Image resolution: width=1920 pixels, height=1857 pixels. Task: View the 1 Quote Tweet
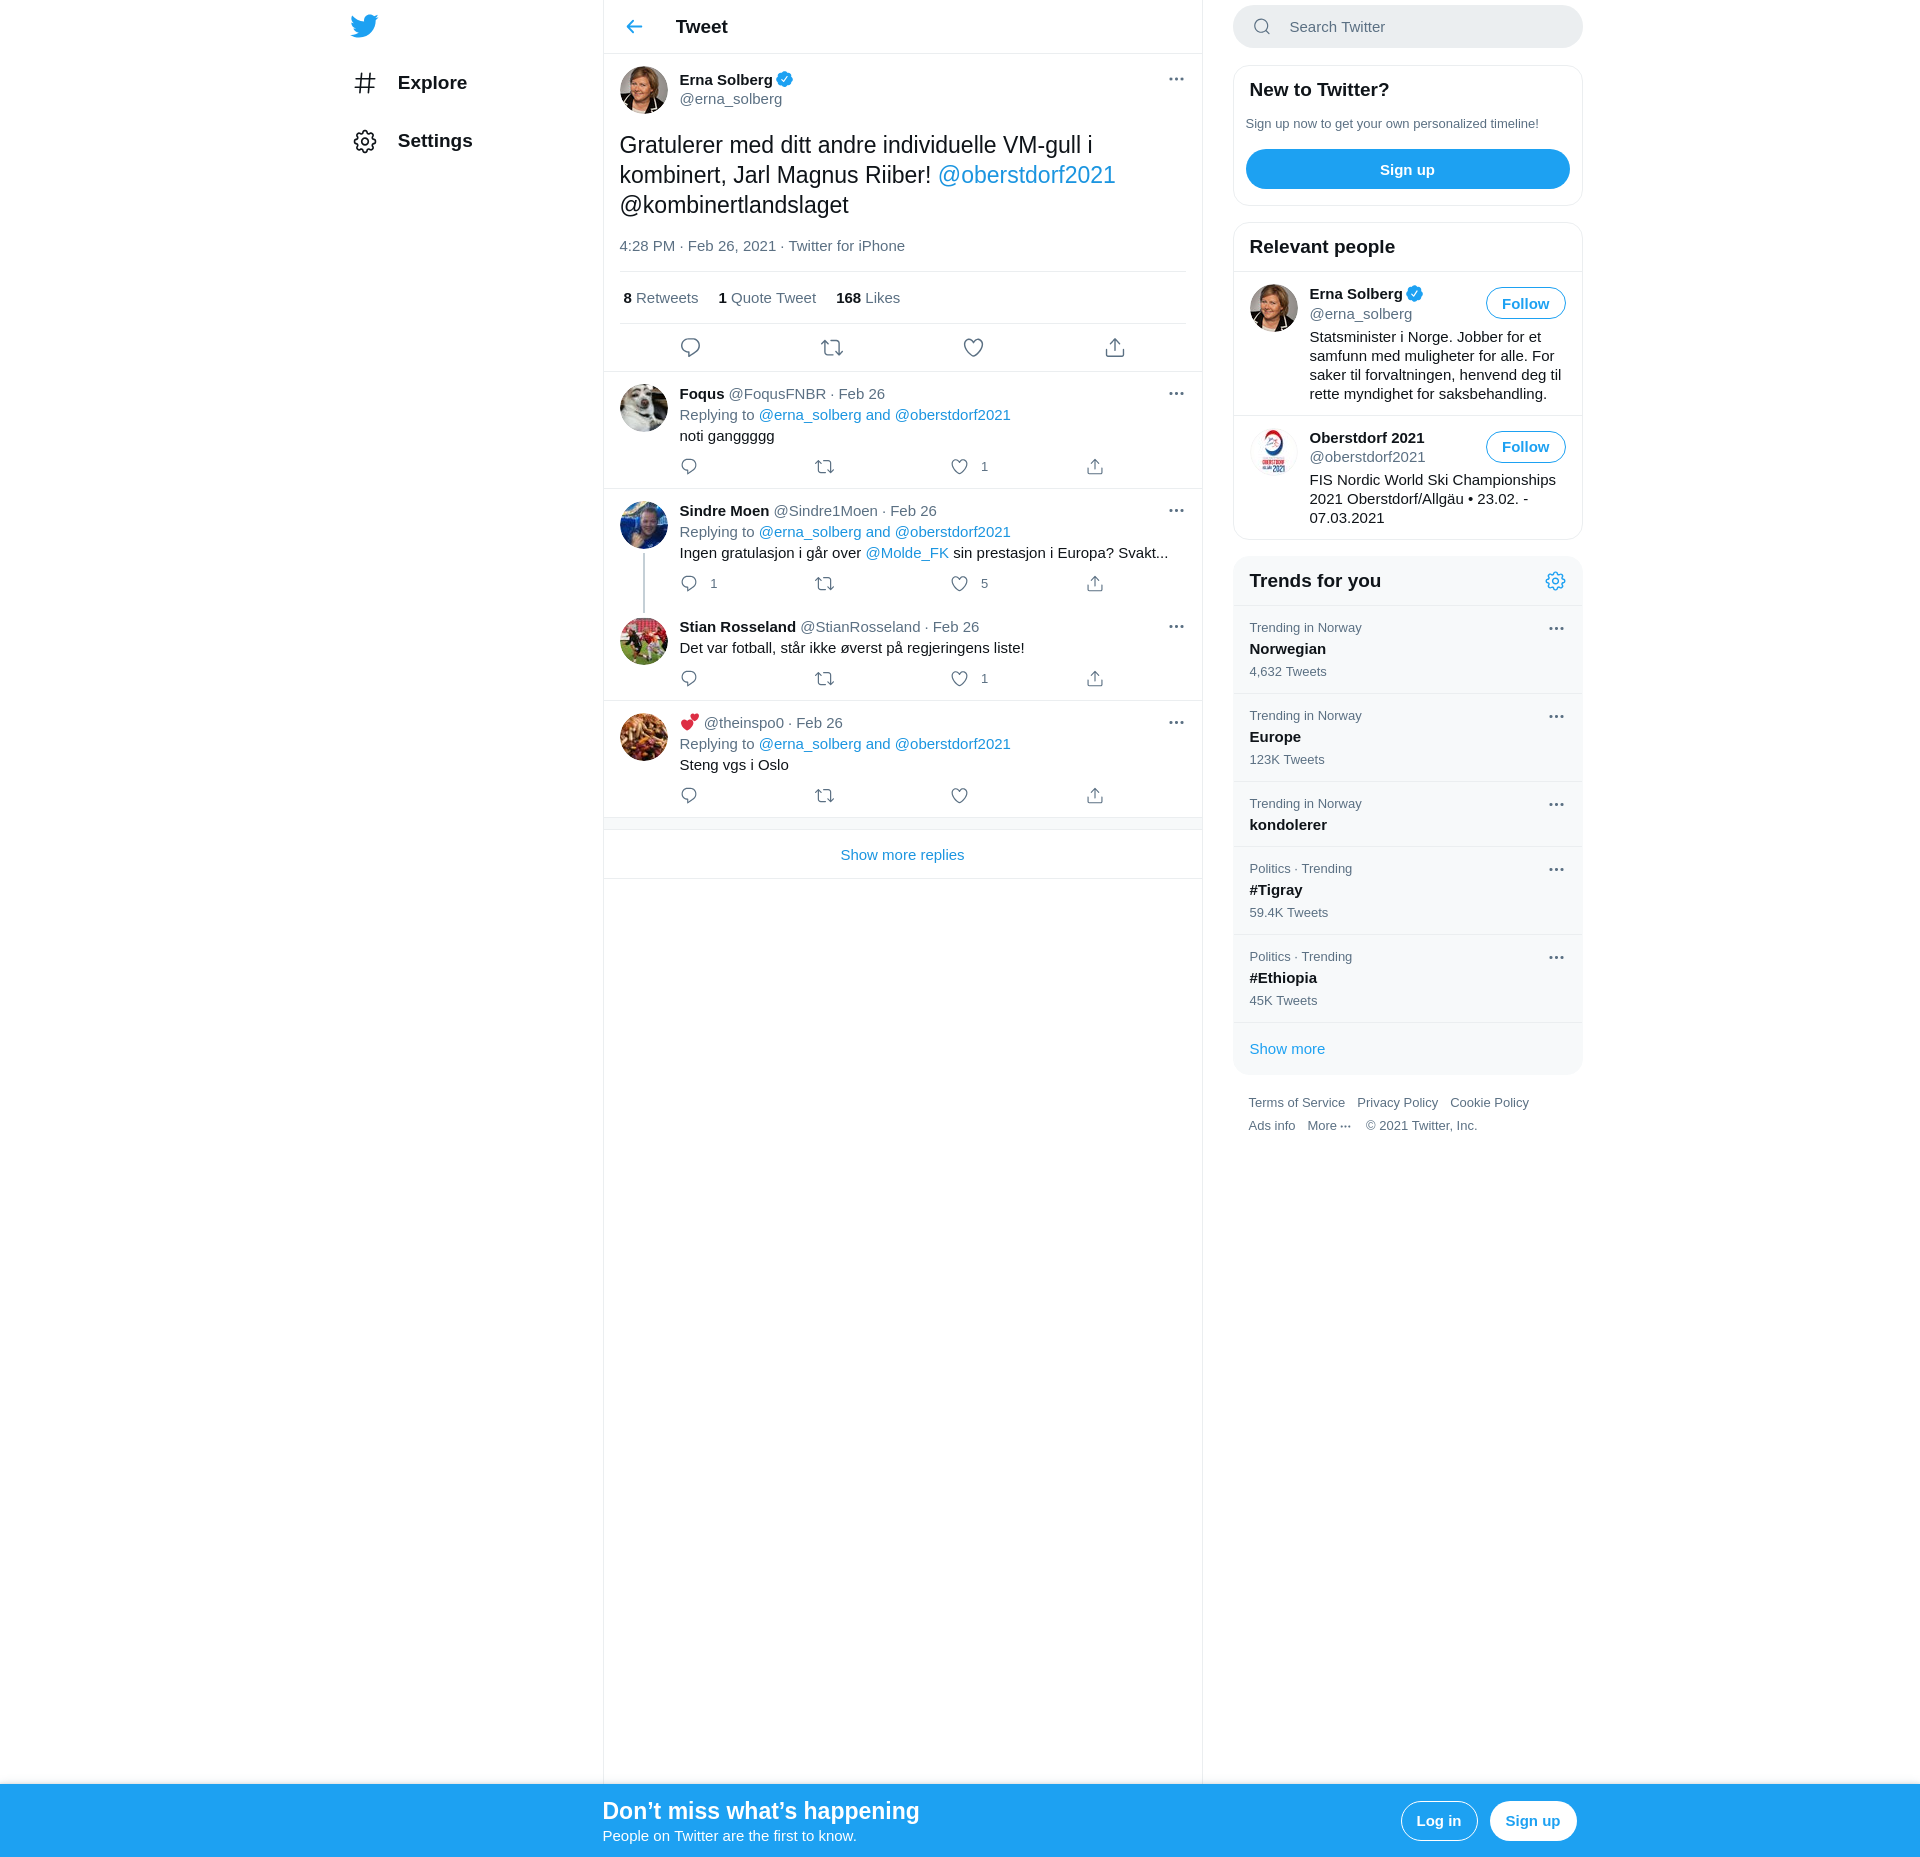(767, 298)
